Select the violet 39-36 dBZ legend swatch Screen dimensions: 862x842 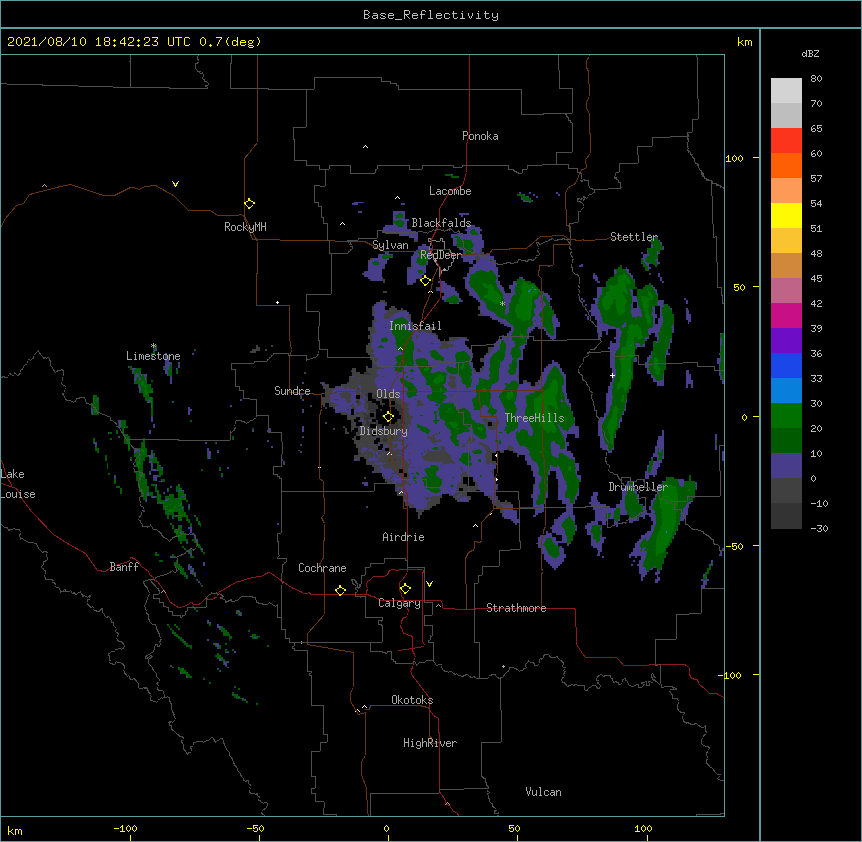pyautogui.click(x=786, y=341)
